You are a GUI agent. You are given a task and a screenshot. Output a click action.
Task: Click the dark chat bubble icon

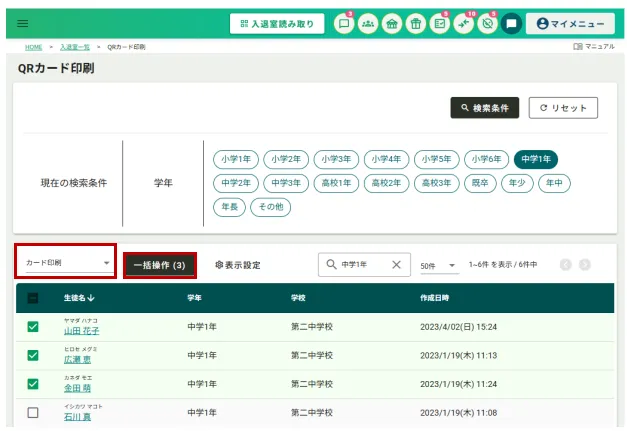(x=511, y=23)
